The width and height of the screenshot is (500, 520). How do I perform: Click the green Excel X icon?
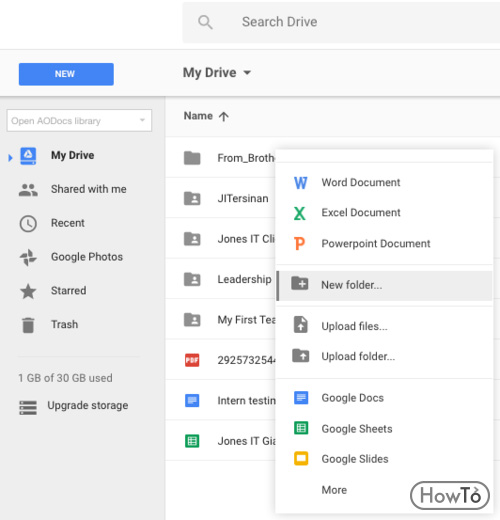300,213
